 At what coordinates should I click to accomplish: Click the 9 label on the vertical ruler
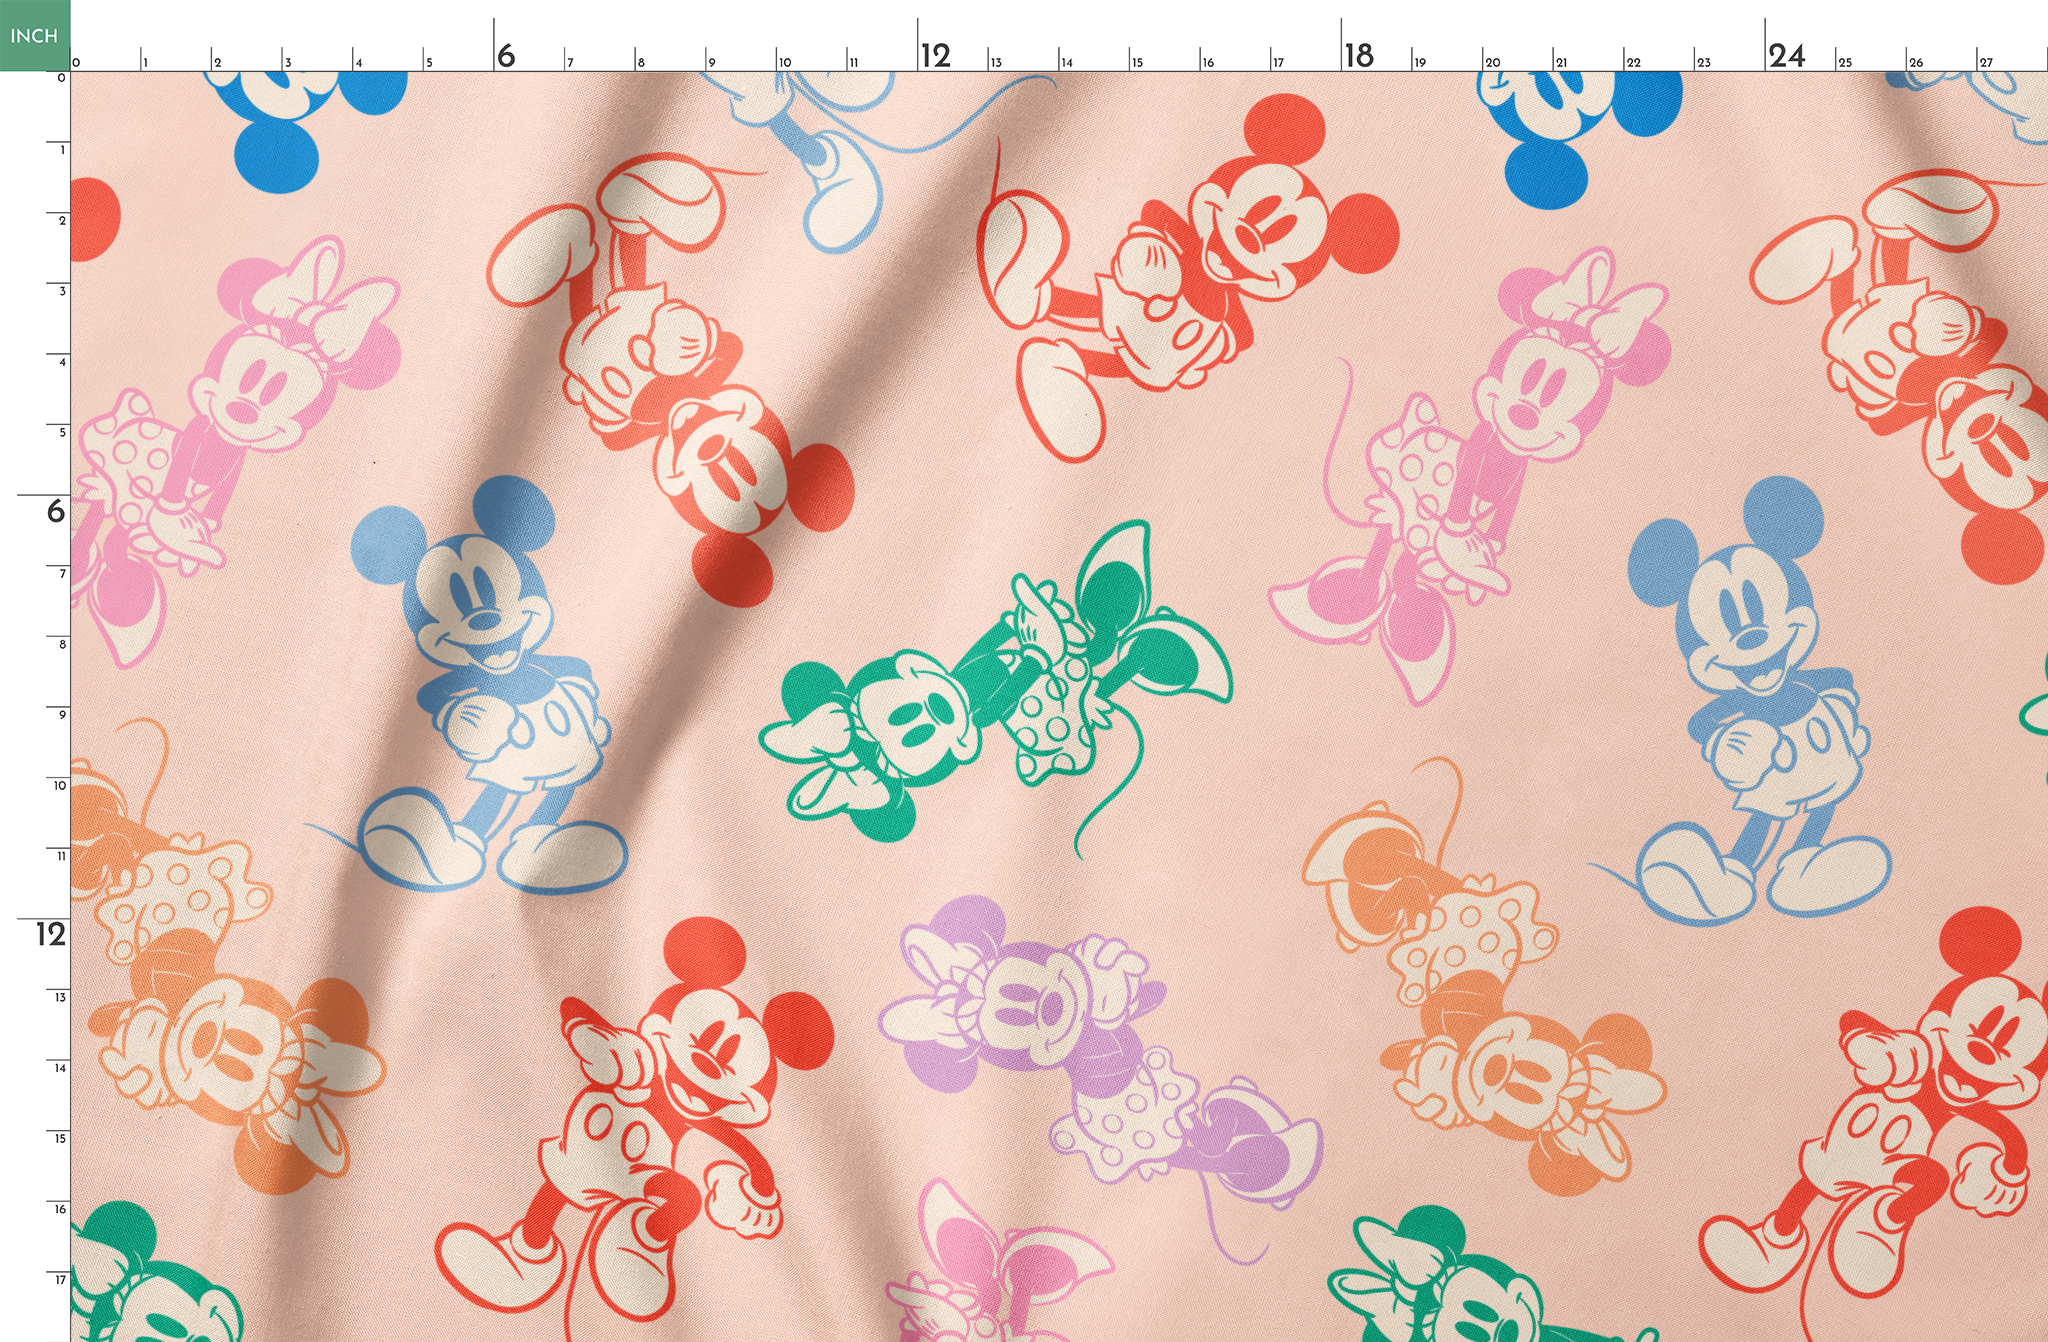[x=62, y=715]
